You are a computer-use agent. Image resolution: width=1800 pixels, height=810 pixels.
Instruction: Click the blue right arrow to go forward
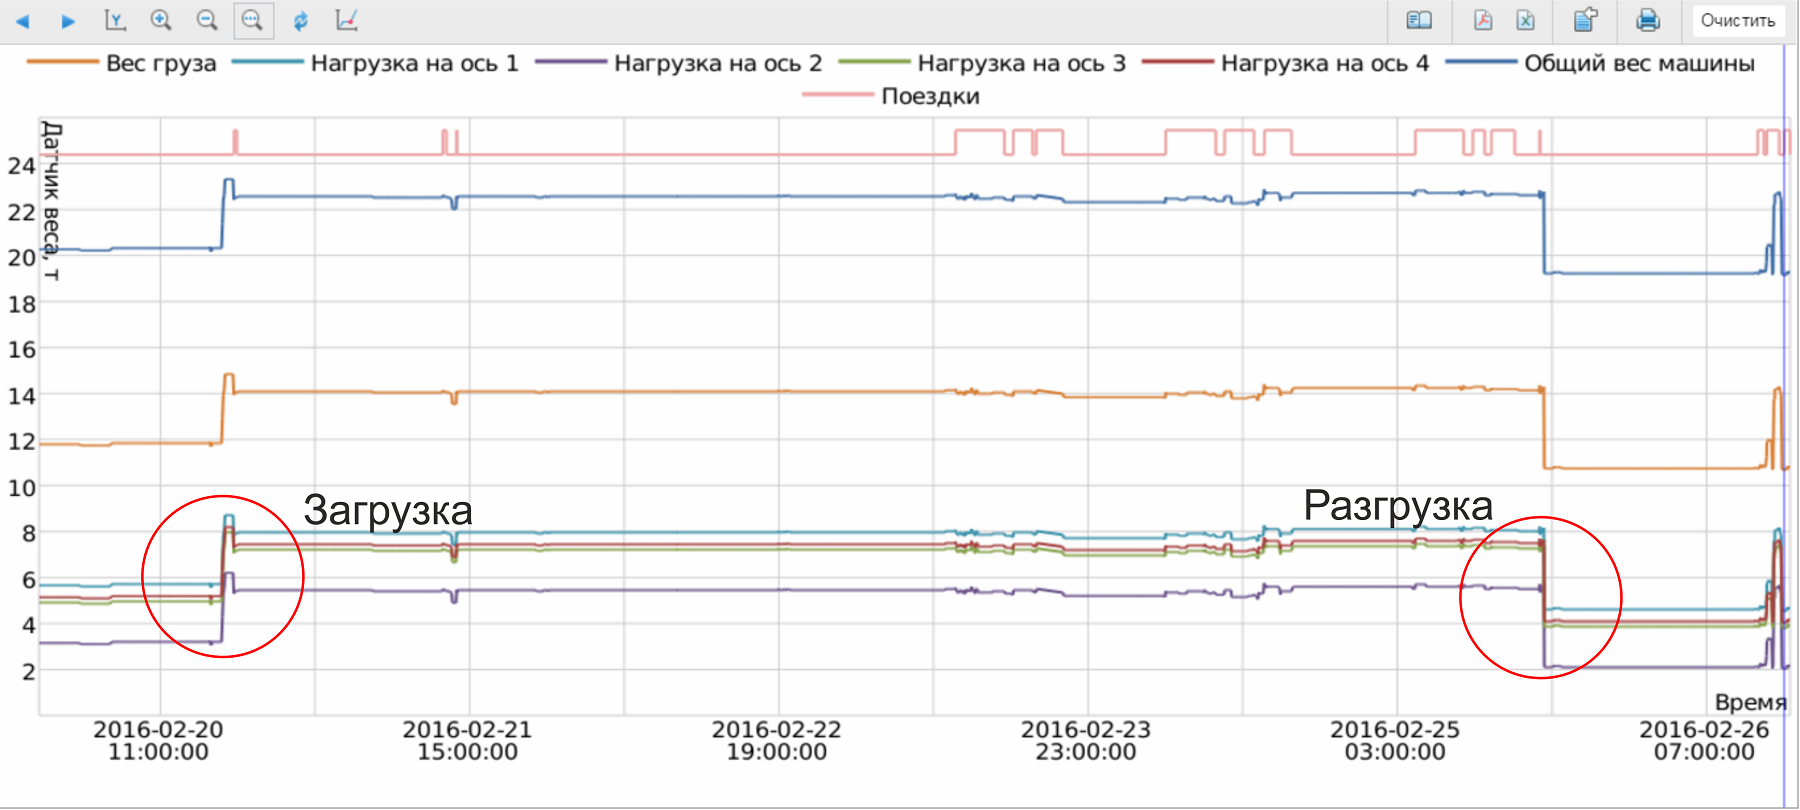pos(68,21)
